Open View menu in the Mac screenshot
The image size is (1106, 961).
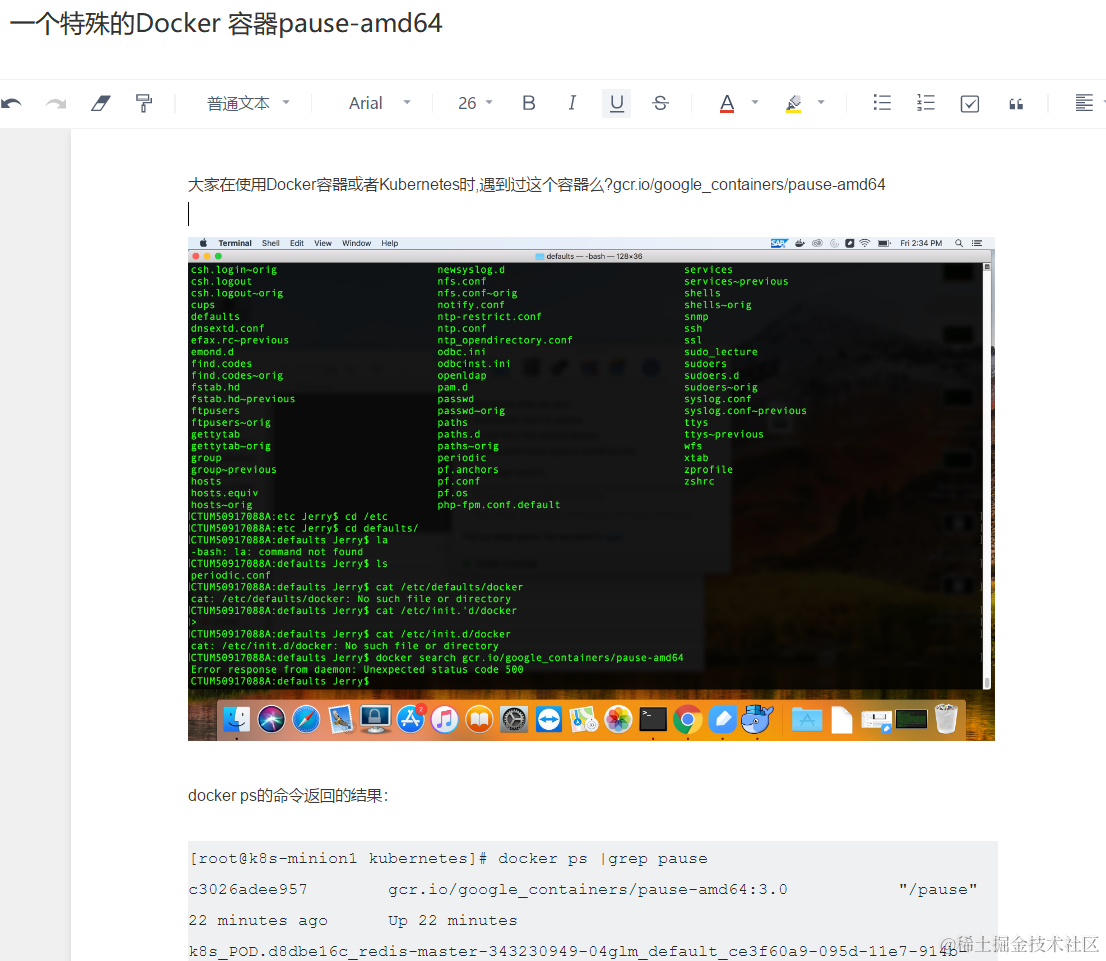[323, 243]
